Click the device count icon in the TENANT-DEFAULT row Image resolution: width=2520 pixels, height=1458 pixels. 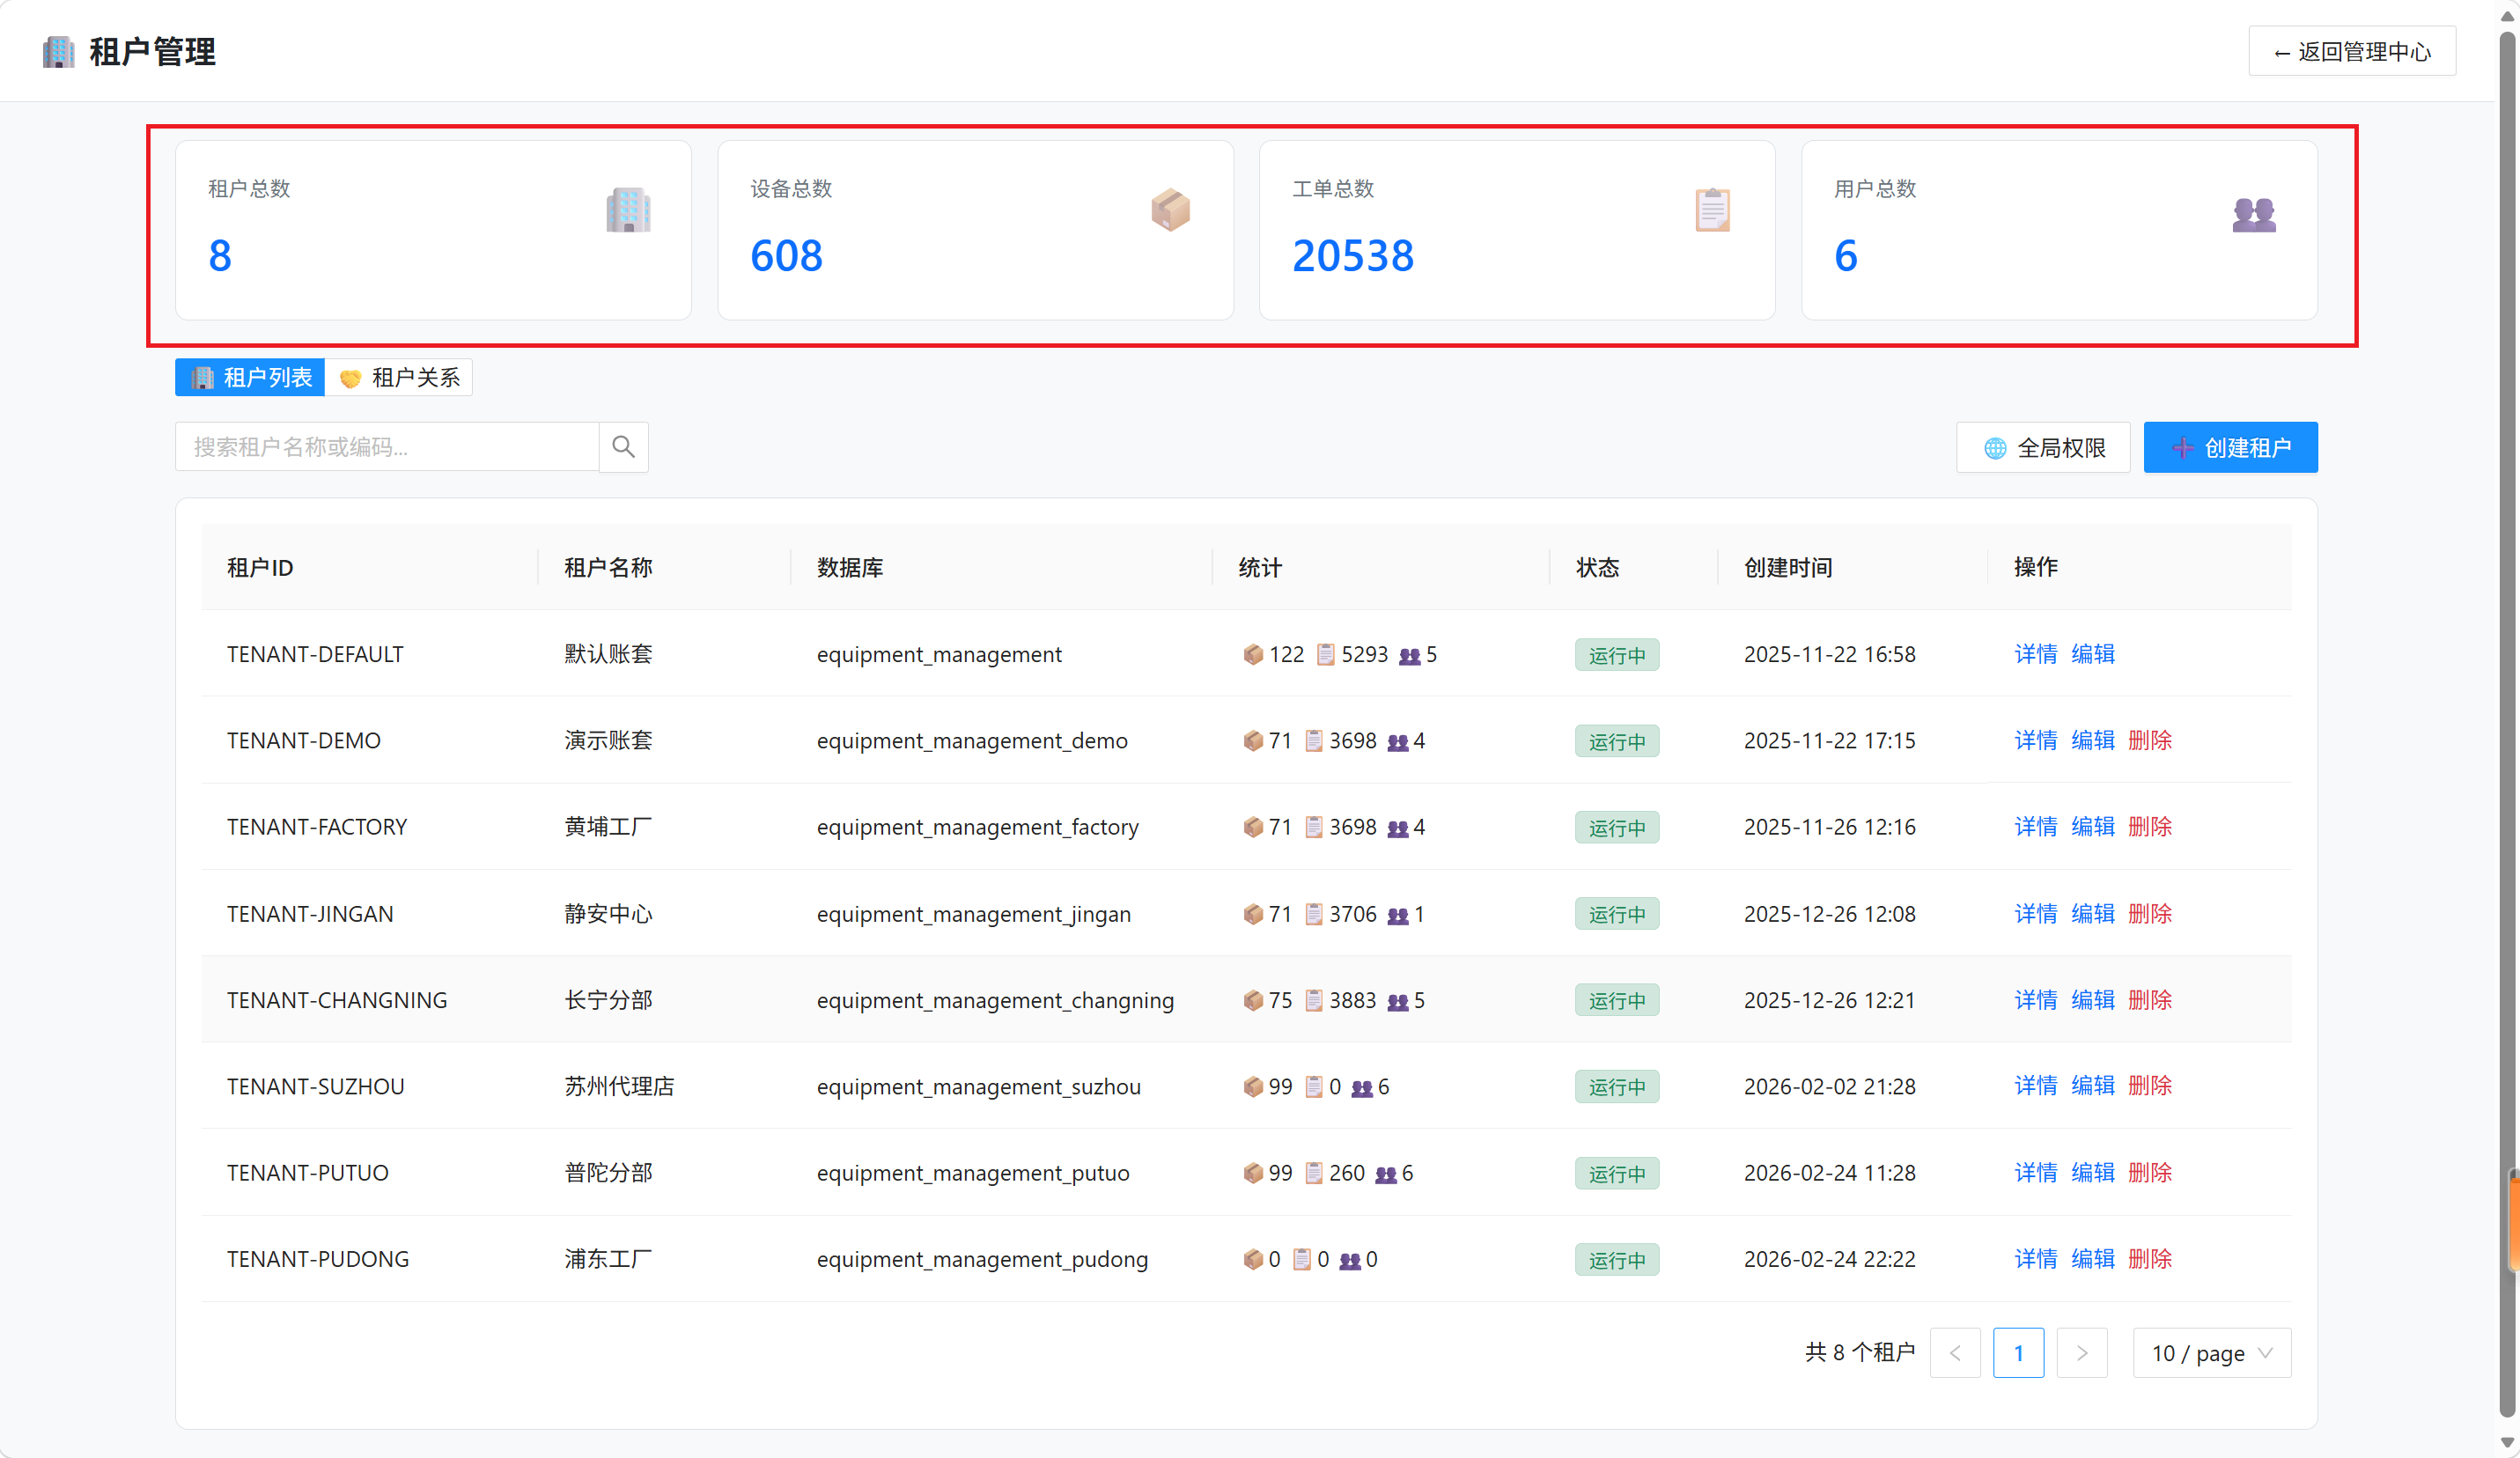[x=1252, y=655]
